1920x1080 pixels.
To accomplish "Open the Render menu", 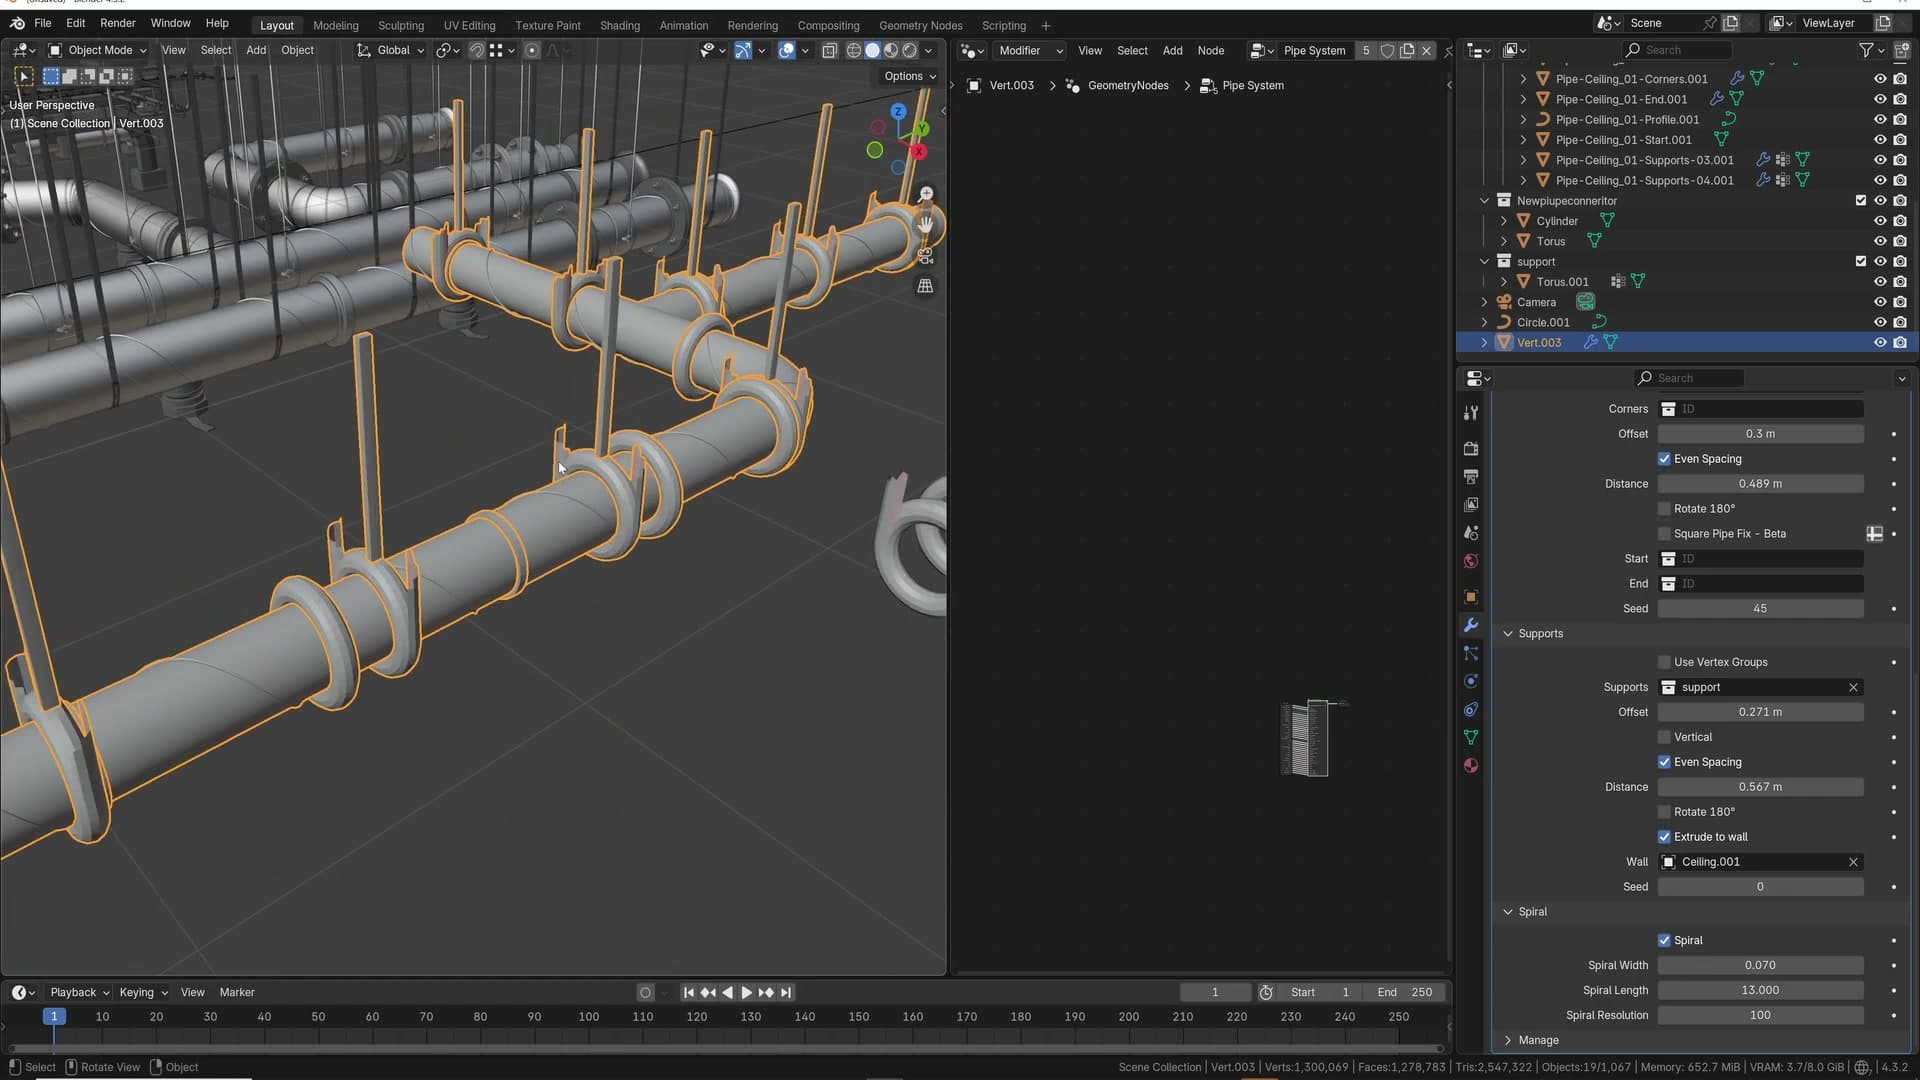I will click(118, 23).
